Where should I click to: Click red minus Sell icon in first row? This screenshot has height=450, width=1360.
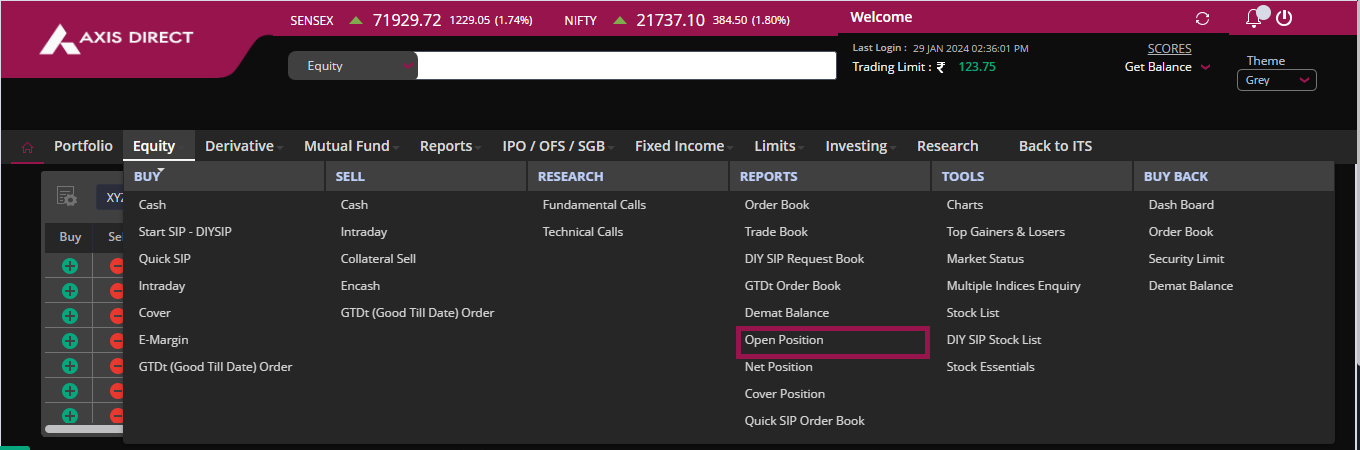(116, 266)
